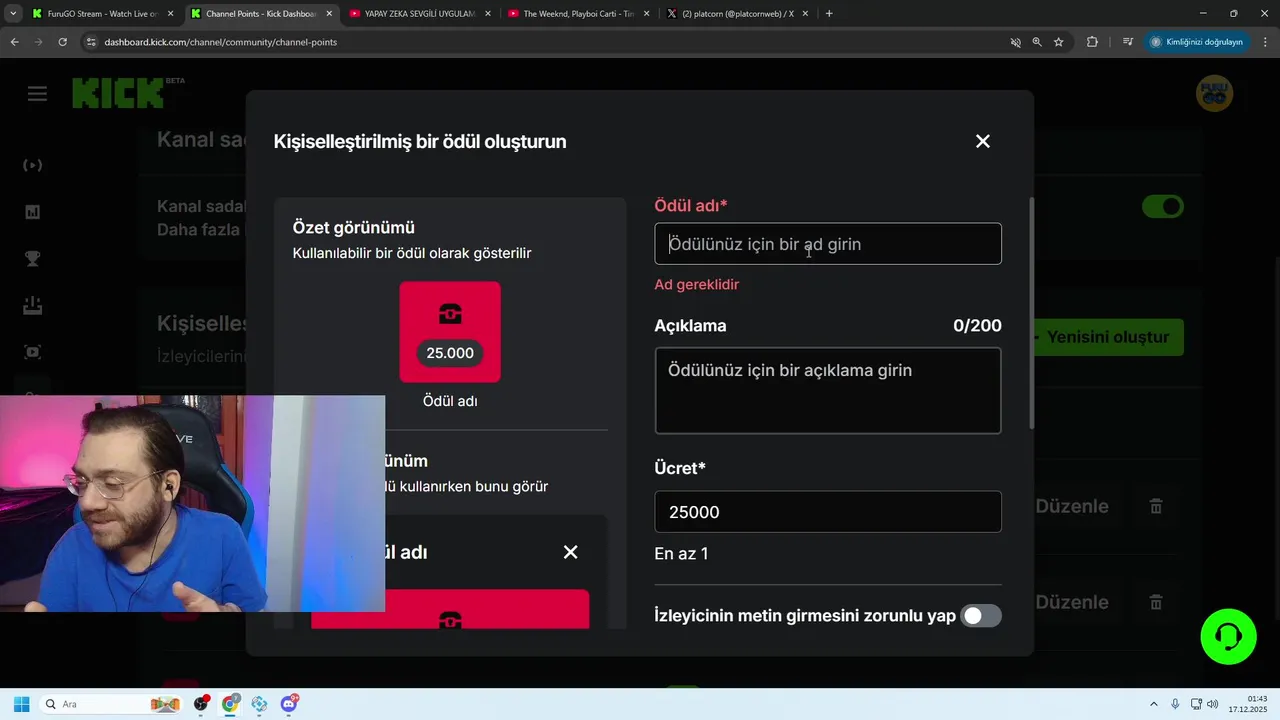Image resolution: width=1280 pixels, height=720 pixels.
Task: Click the Ödül adı name input field
Action: [828, 244]
